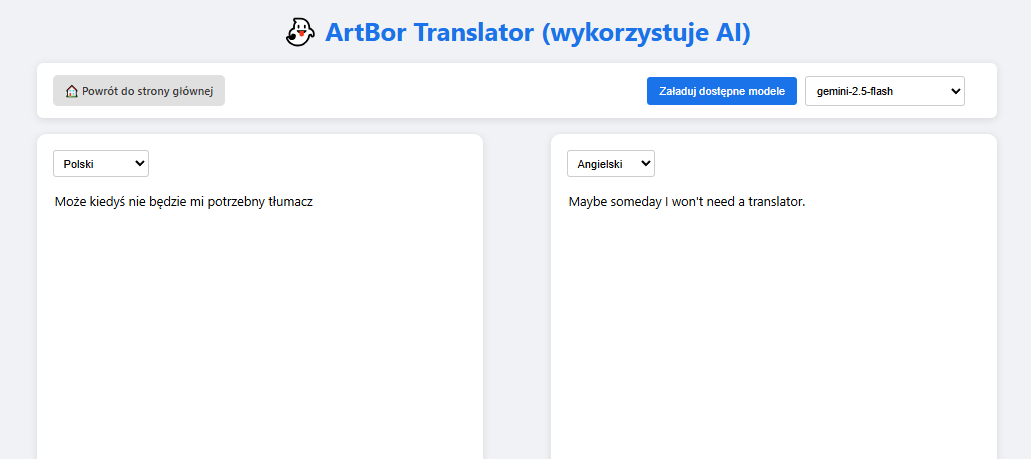1031x459 pixels.
Task: Click in the English translation output area
Action: pyautogui.click(x=774, y=322)
